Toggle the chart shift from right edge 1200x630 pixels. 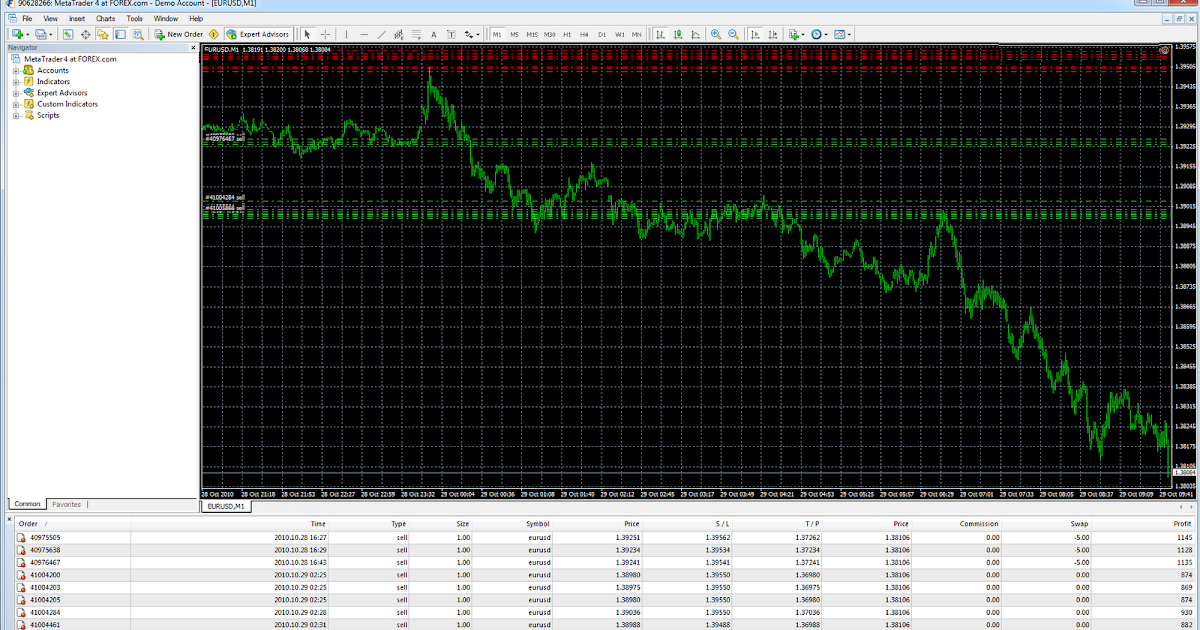click(x=773, y=33)
